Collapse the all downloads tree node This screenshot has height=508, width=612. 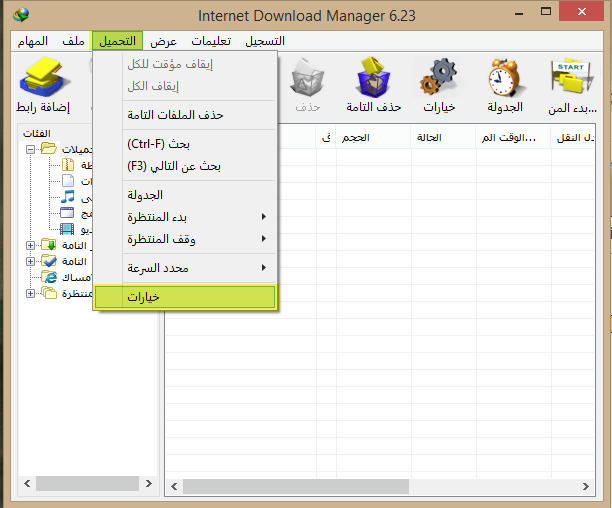pos(30,149)
